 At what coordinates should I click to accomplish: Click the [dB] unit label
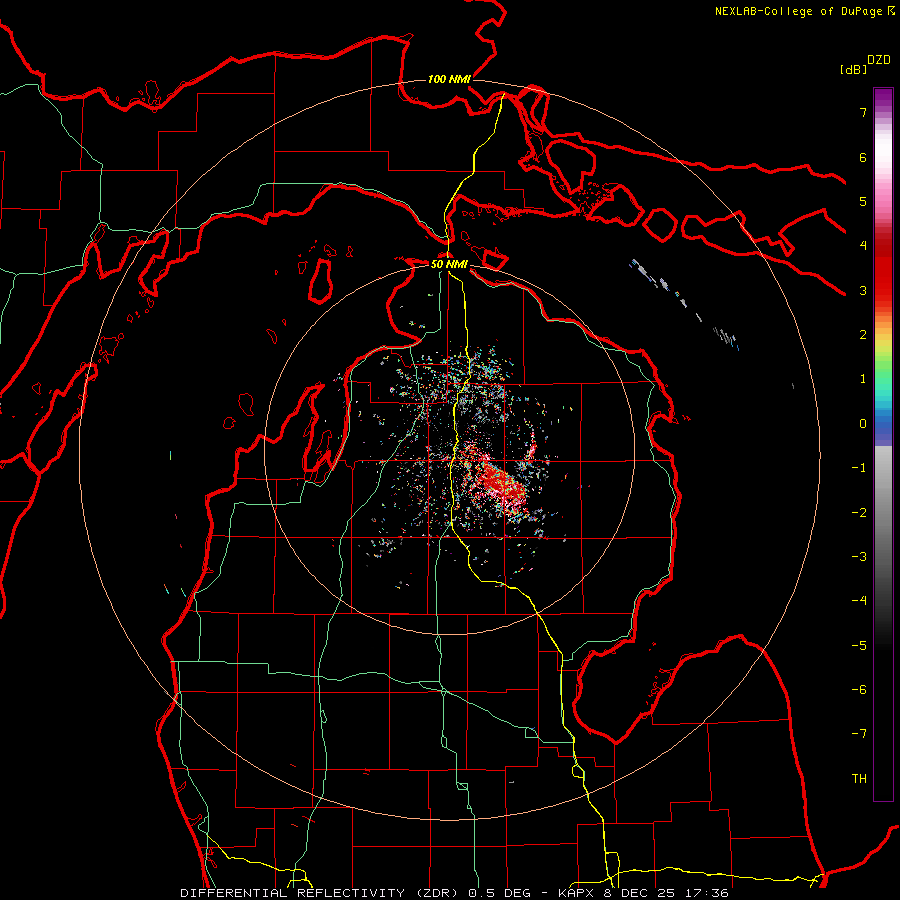coord(853,69)
